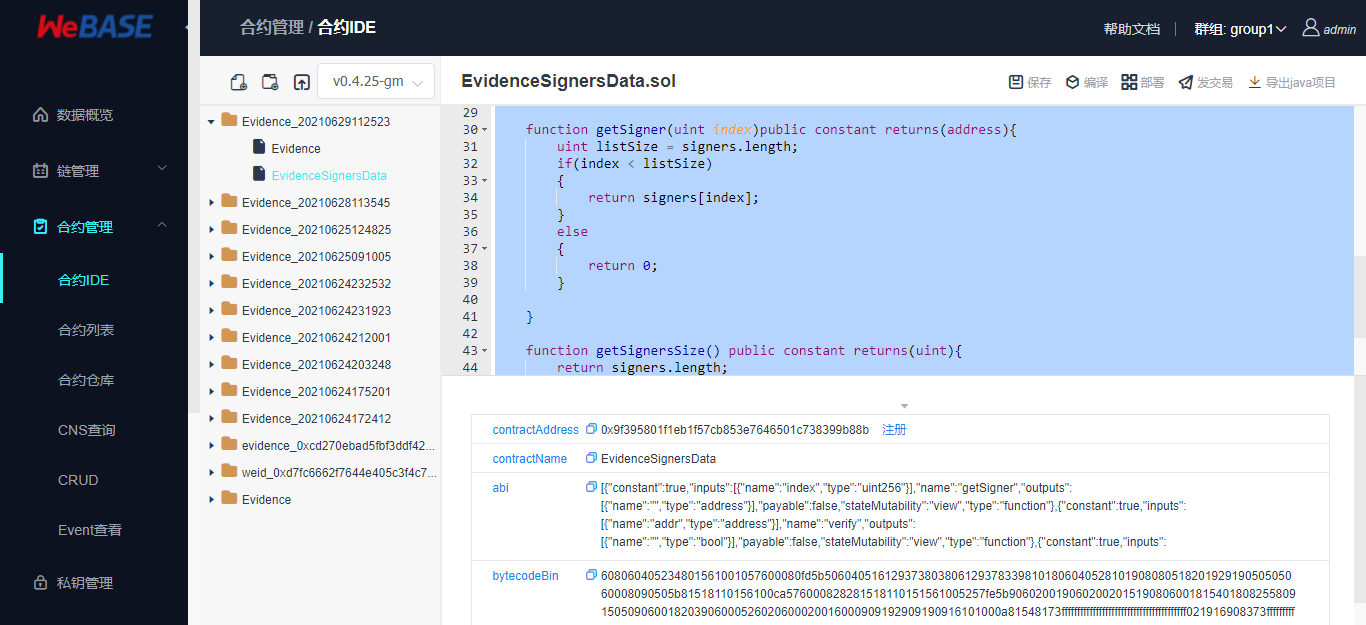Open the Evidence file in tree
Screen dimensions: 1366x625
click(296, 148)
